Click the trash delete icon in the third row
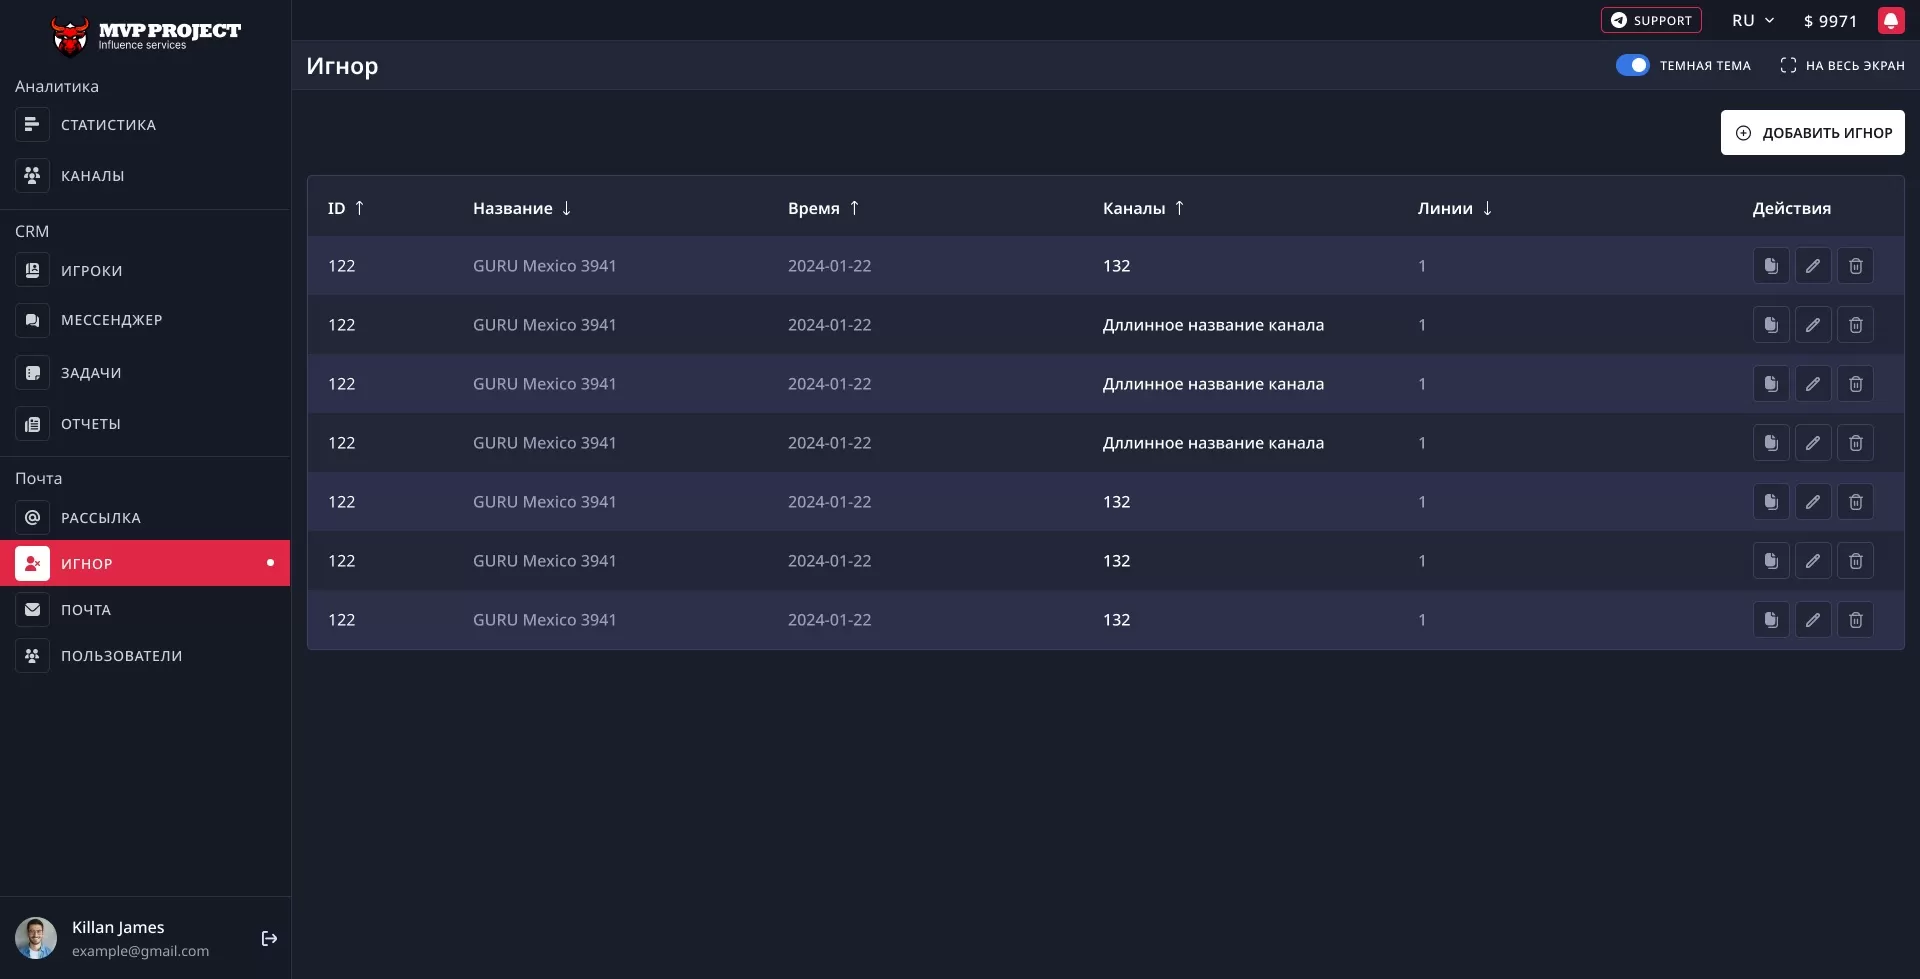Screen dimensions: 1920x979 pos(1855,384)
